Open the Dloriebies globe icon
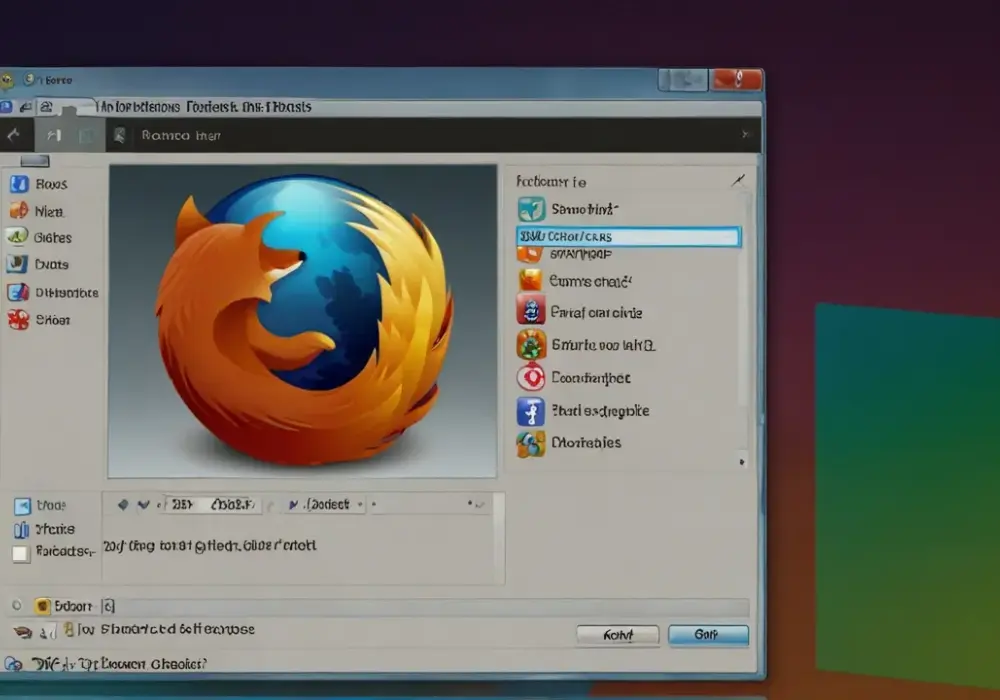This screenshot has height=700, width=1000. tap(531, 444)
